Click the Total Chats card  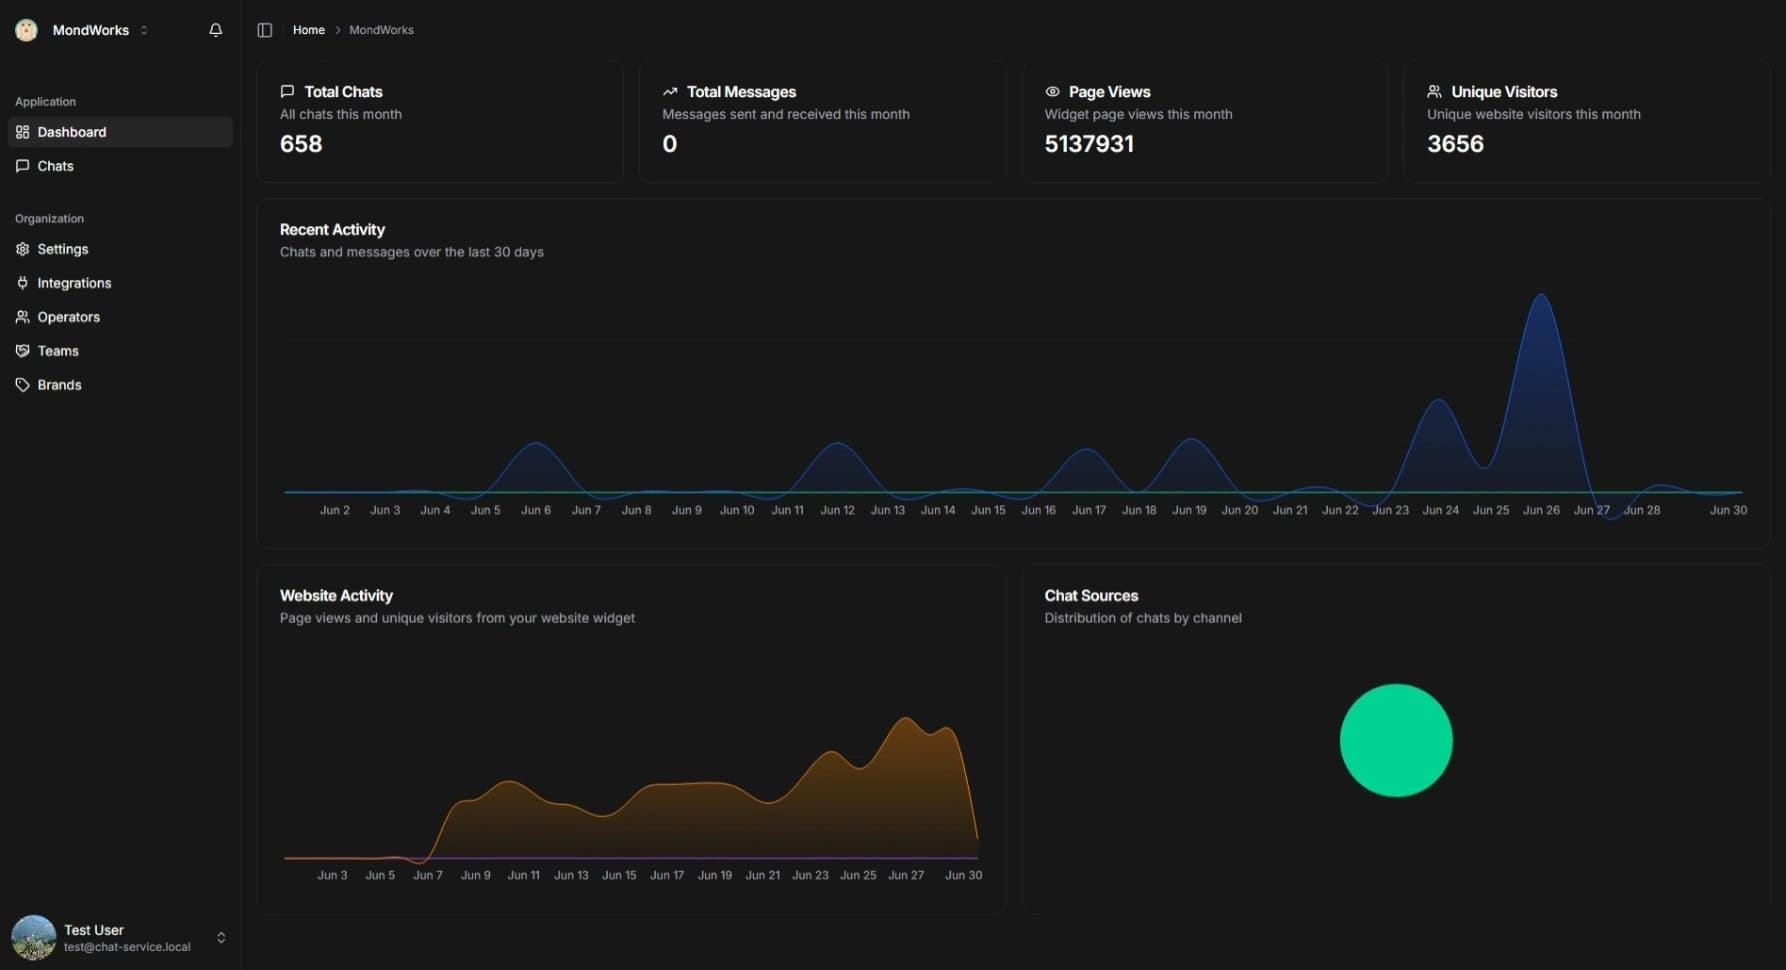[440, 122]
